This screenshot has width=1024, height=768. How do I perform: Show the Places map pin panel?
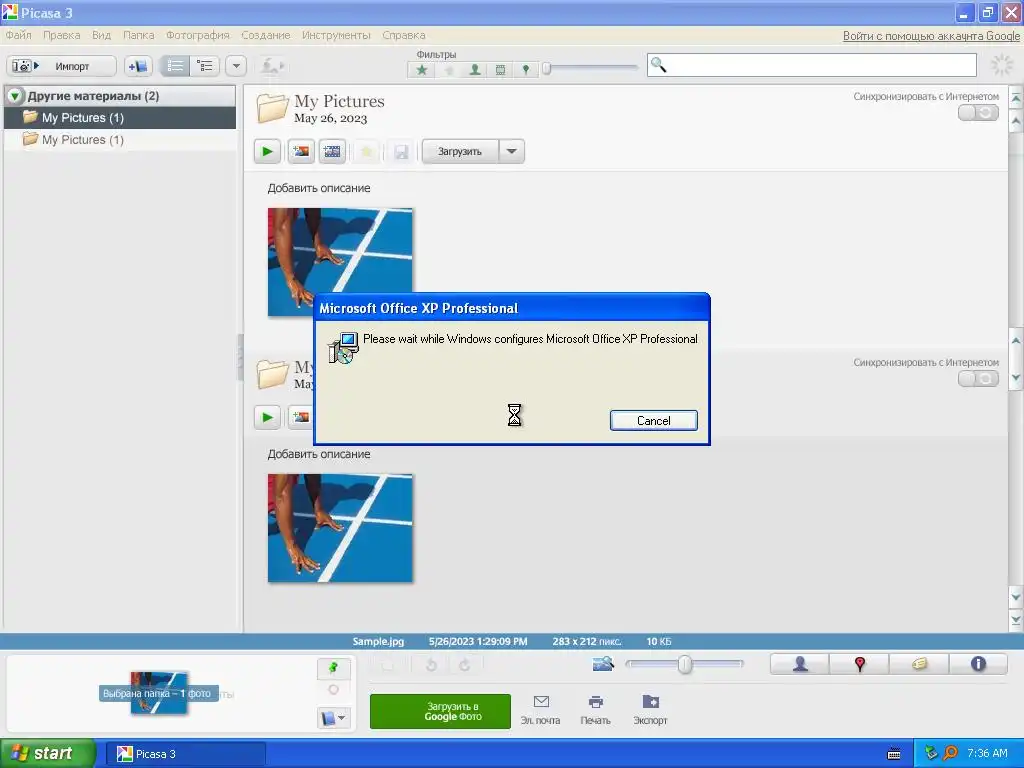(x=859, y=664)
